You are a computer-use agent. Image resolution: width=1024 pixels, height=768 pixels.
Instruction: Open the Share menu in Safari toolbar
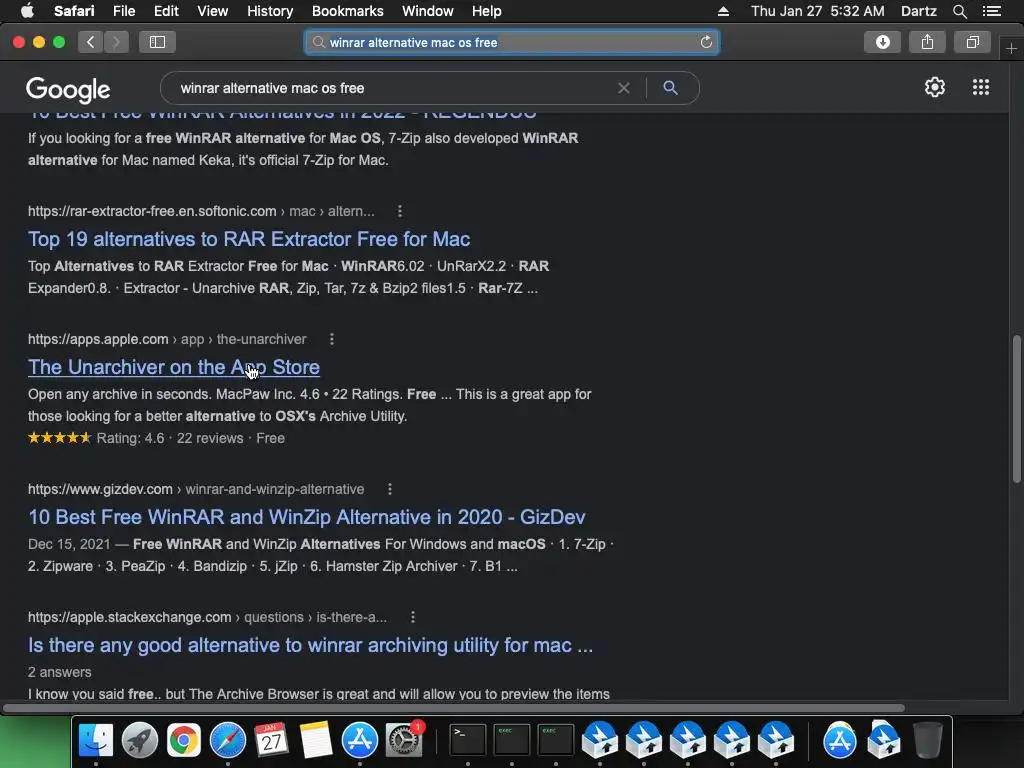click(927, 42)
